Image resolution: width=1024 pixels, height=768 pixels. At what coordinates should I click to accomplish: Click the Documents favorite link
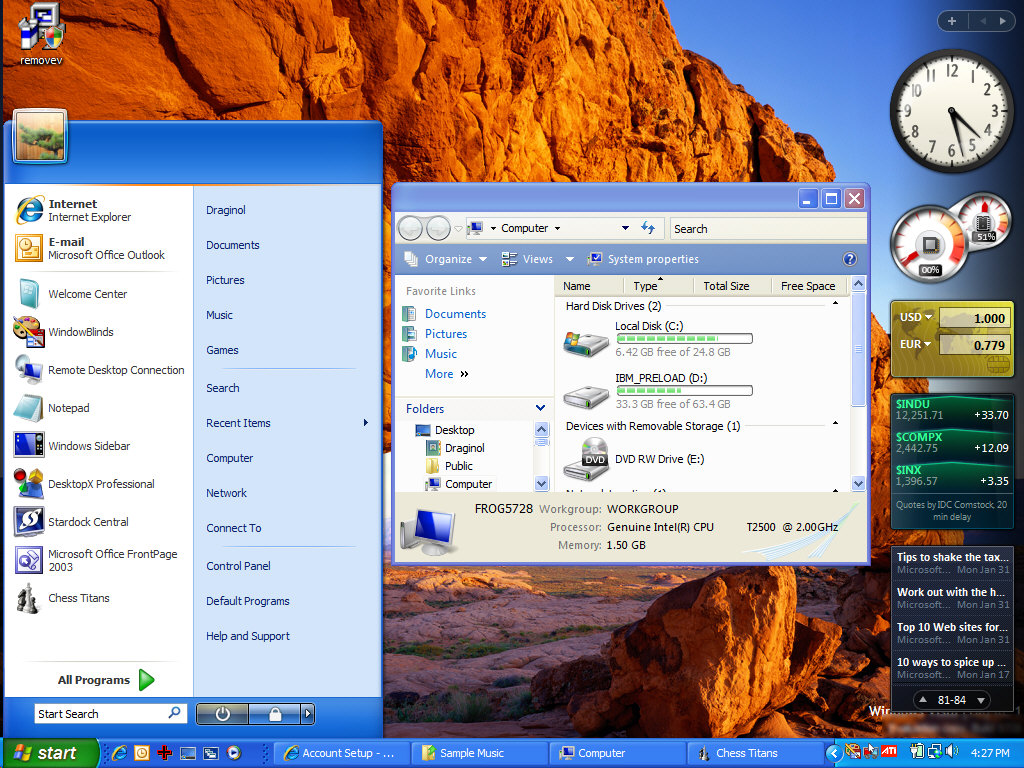[455, 314]
